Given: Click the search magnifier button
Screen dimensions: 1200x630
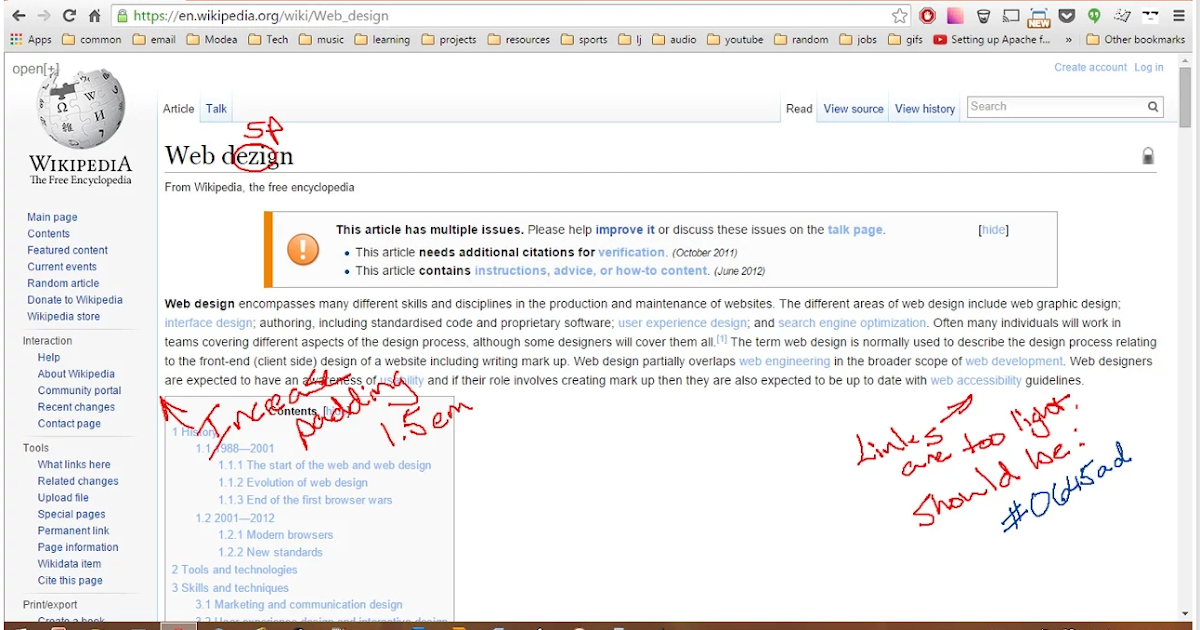Looking at the screenshot, I should (x=1153, y=106).
